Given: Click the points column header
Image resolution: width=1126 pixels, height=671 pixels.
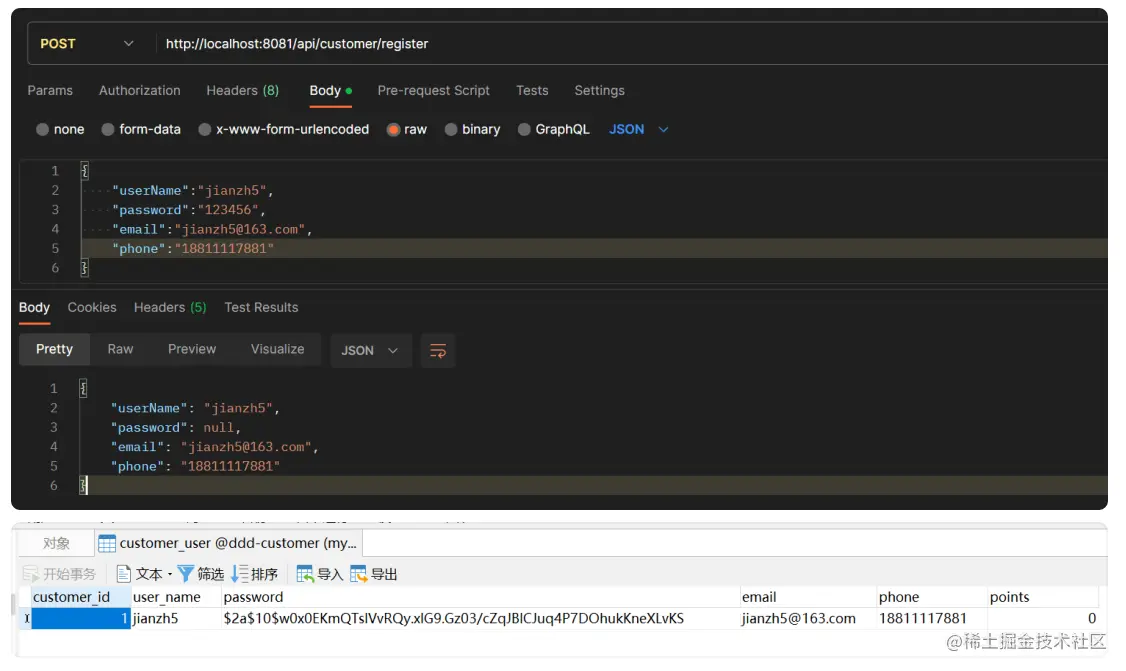Looking at the screenshot, I should (x=1043, y=597).
